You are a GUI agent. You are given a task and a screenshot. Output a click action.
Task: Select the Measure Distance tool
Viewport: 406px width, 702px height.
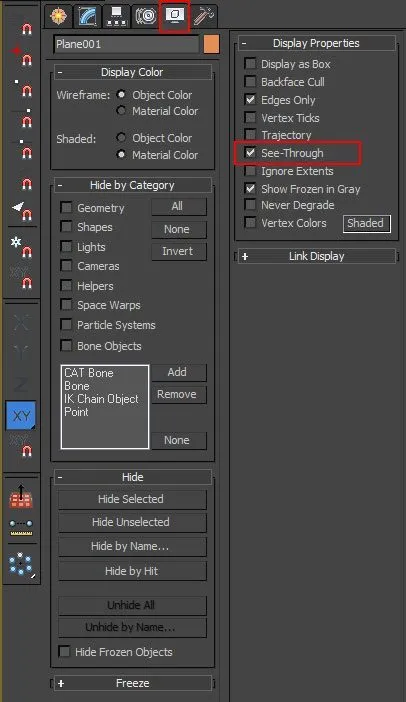click(x=21, y=528)
